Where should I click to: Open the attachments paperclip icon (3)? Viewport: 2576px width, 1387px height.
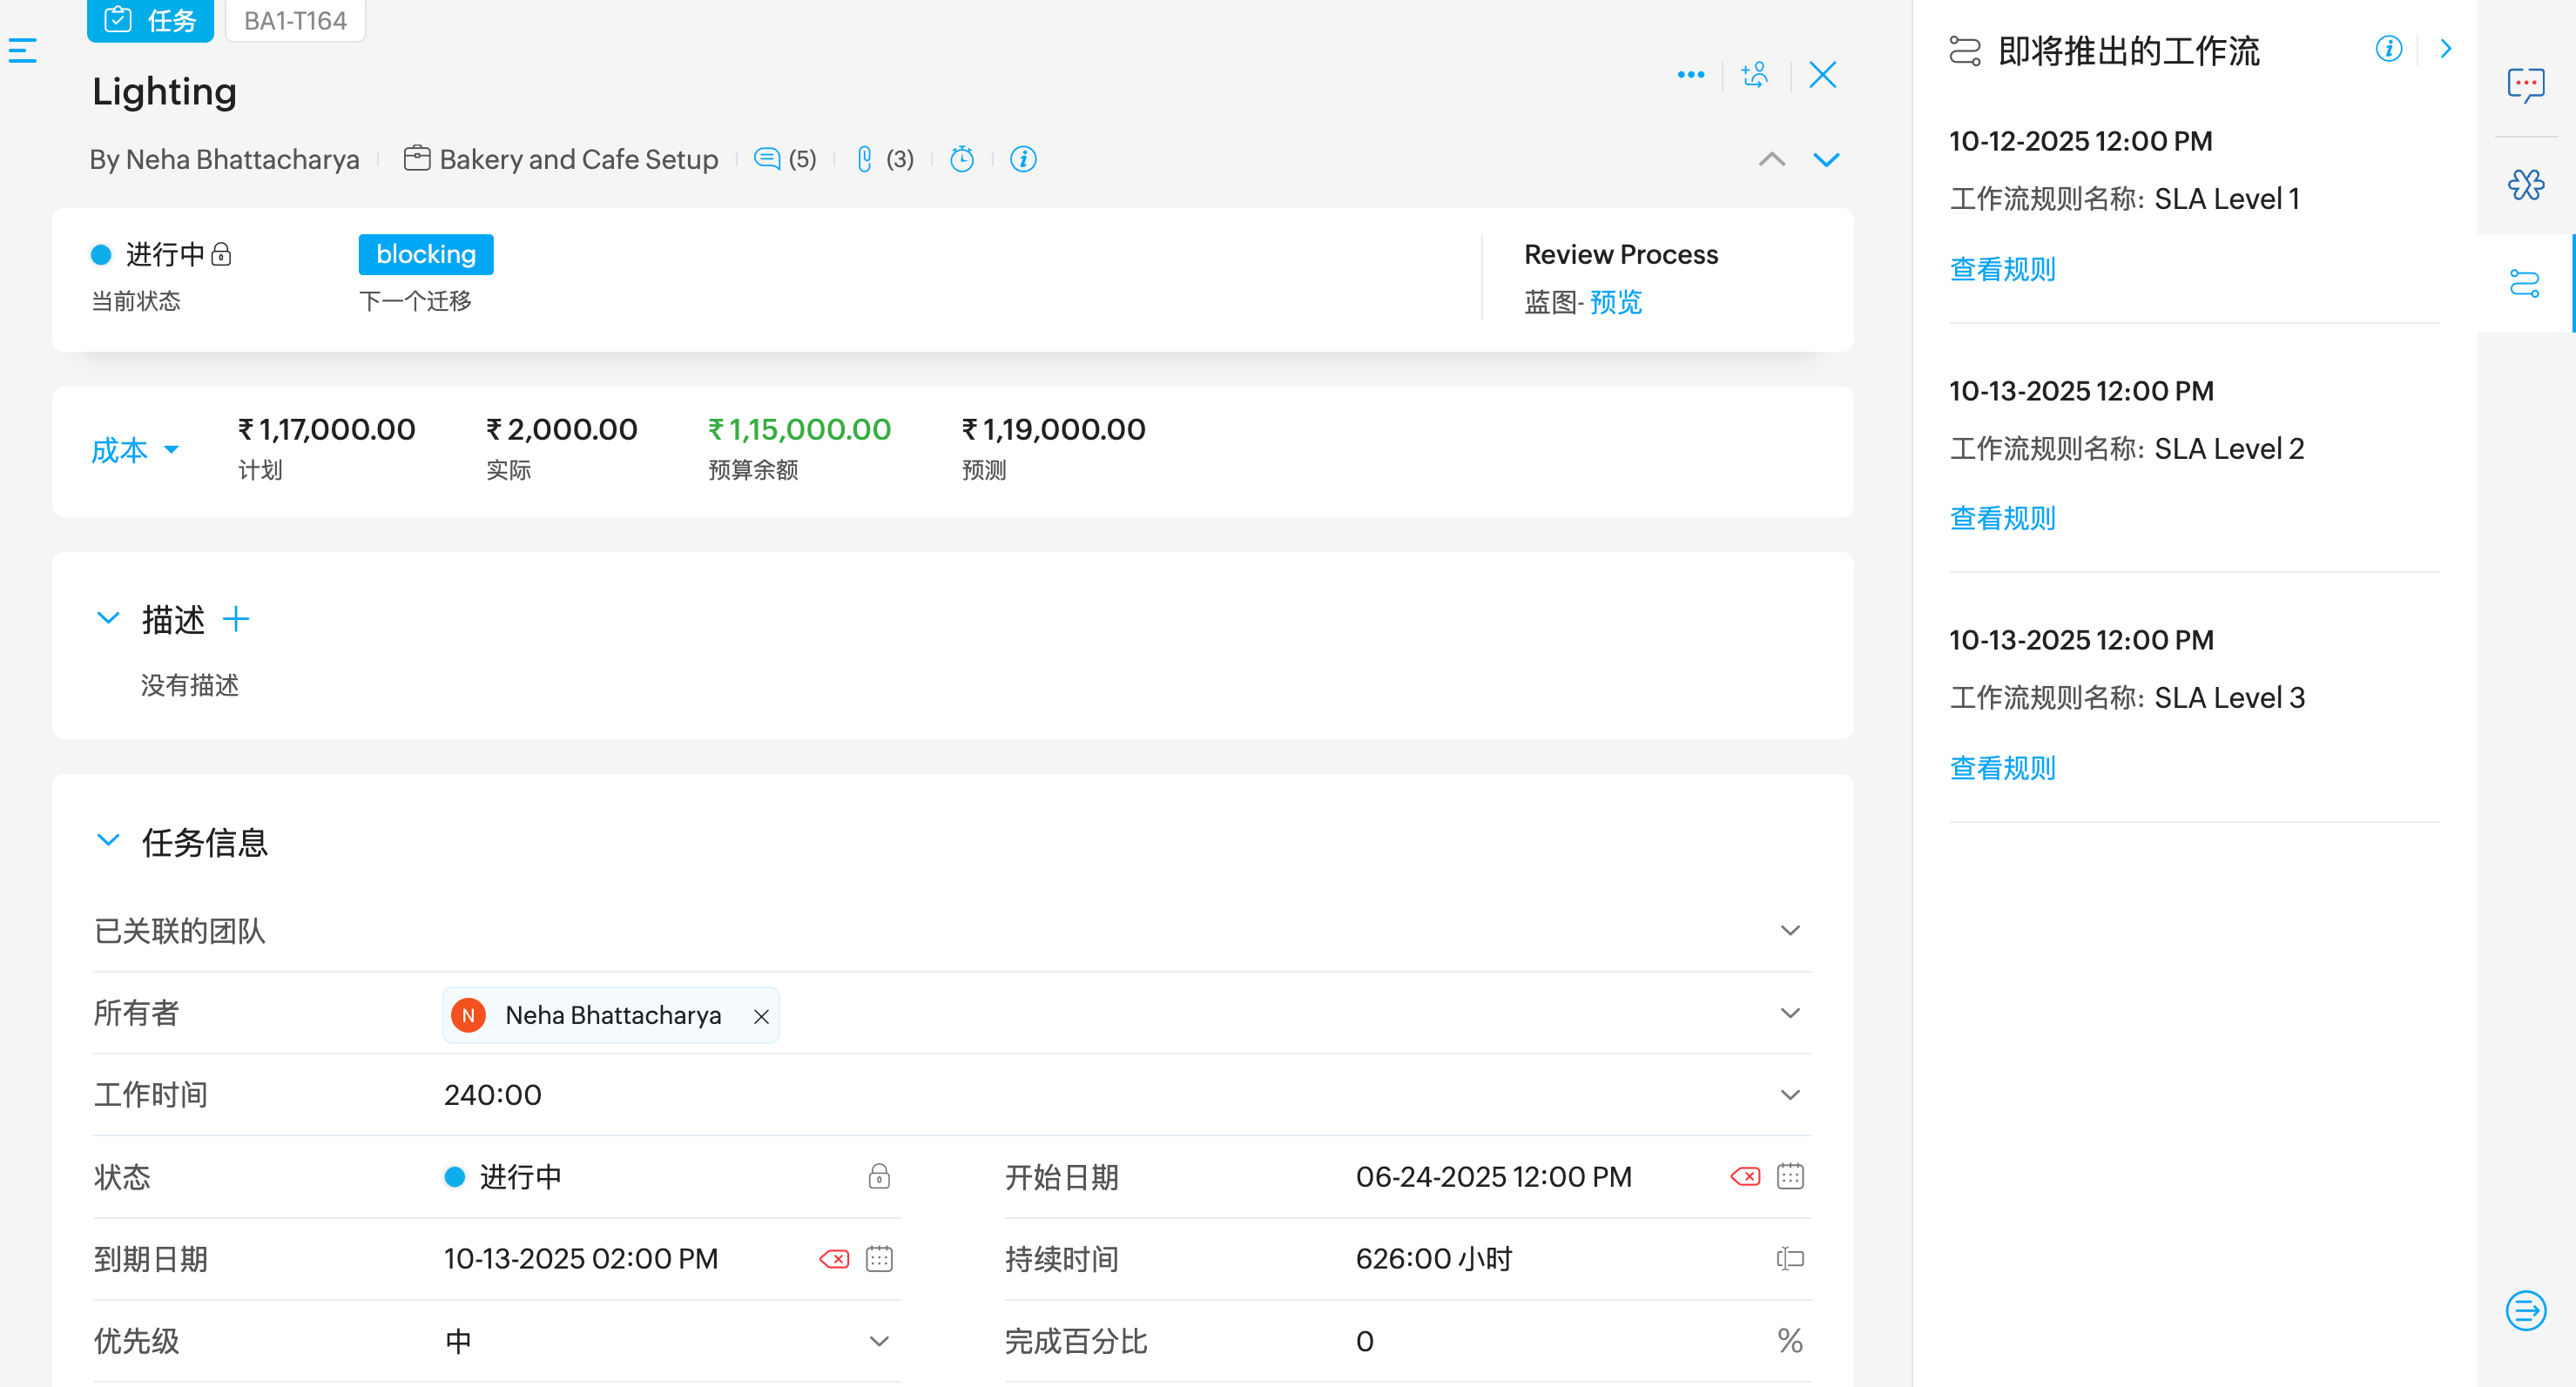(x=865, y=159)
